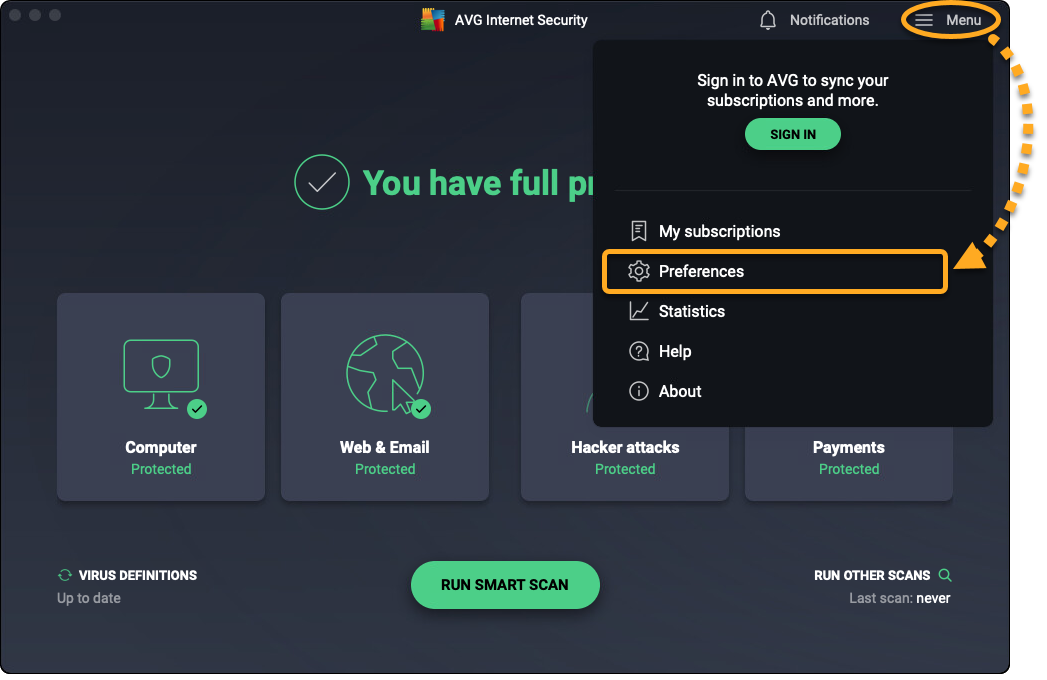Click the Statistics chart icon
The height and width of the screenshot is (680, 1047).
coord(638,311)
